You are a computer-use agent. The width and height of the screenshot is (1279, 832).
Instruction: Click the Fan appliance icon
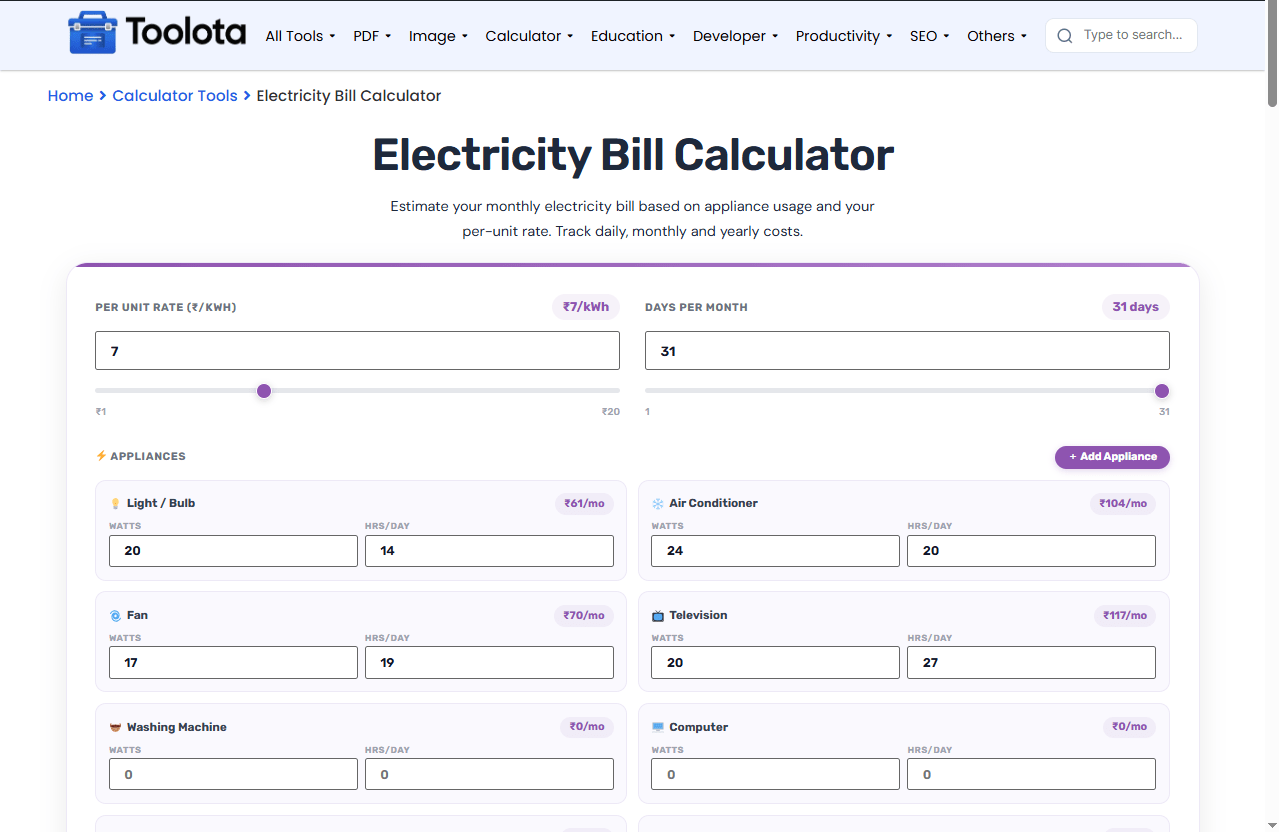(x=115, y=615)
